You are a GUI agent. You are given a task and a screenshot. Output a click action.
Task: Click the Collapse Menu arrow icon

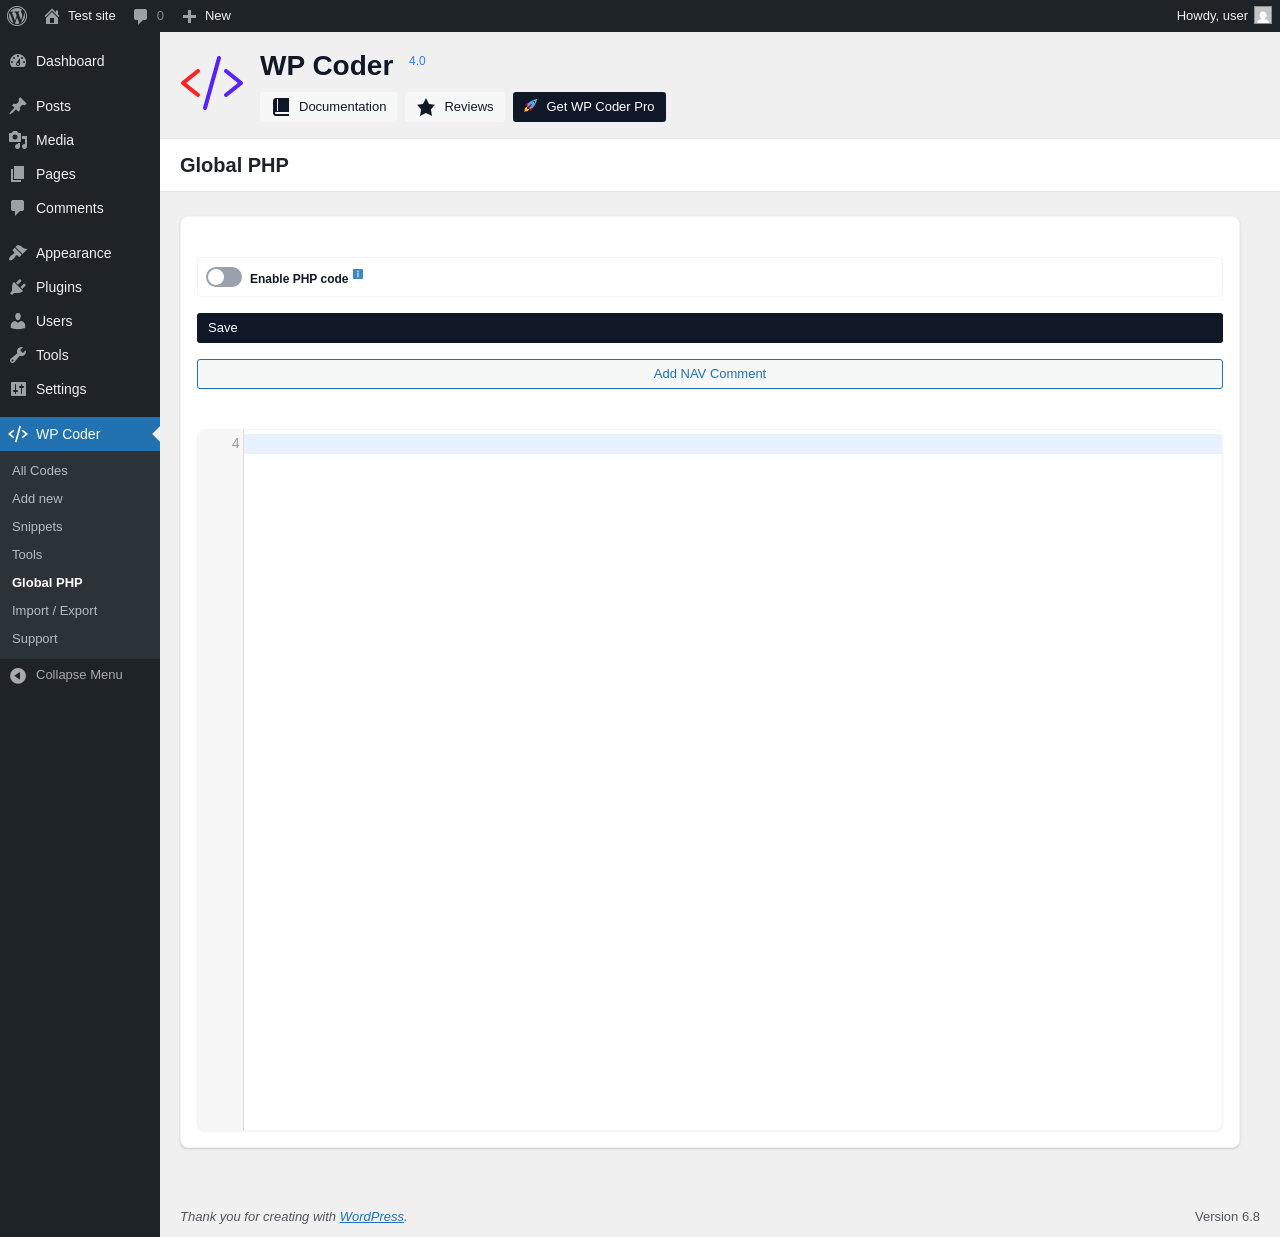18,676
